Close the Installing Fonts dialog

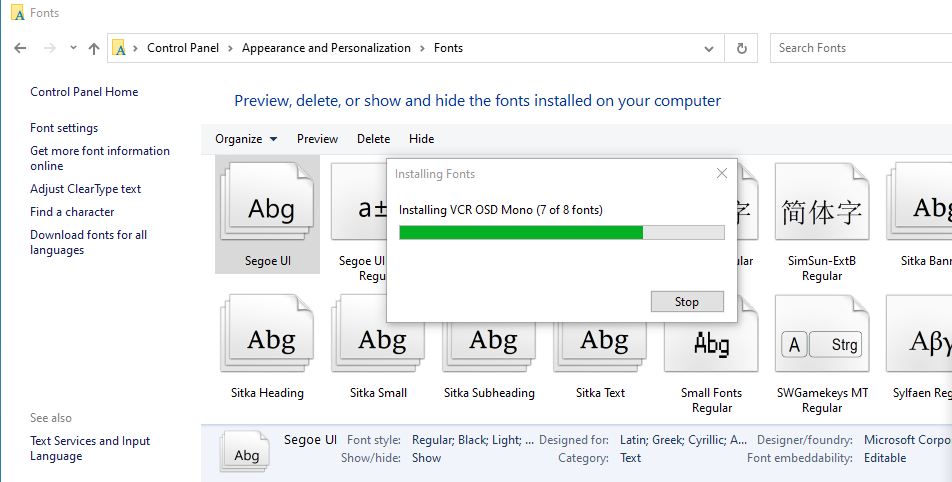[x=722, y=174]
